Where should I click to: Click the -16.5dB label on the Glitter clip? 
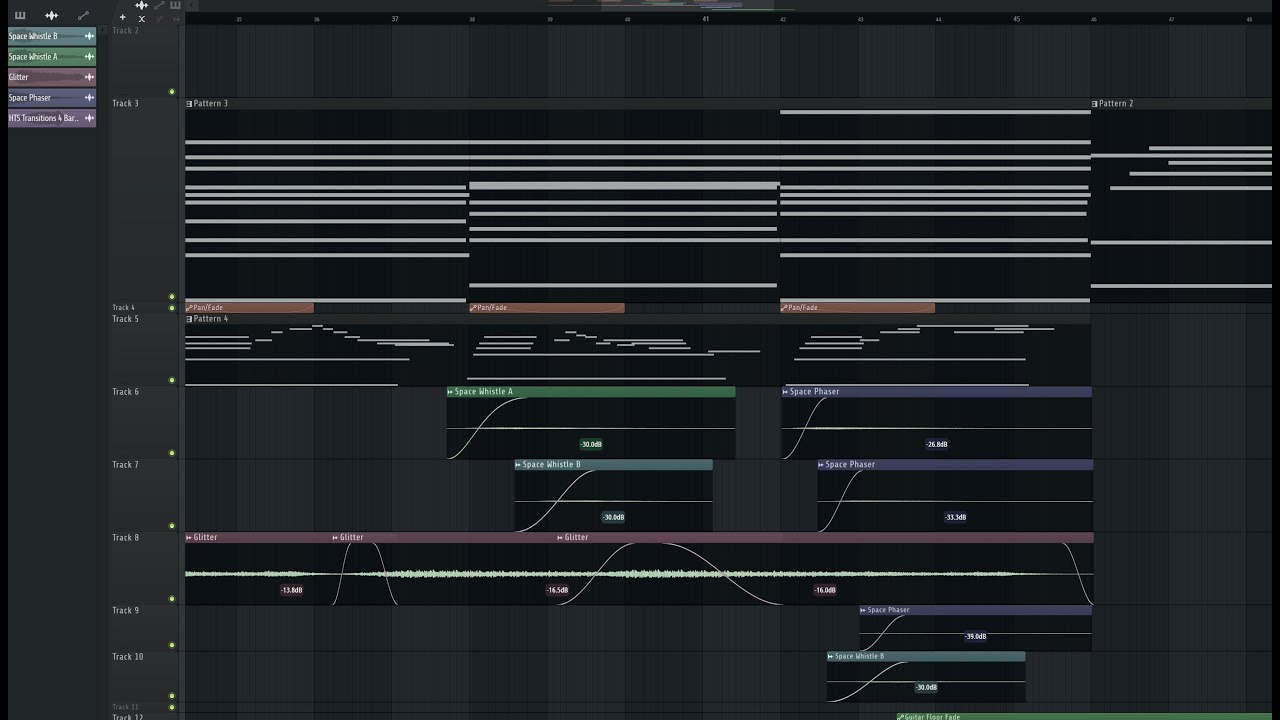(557, 590)
